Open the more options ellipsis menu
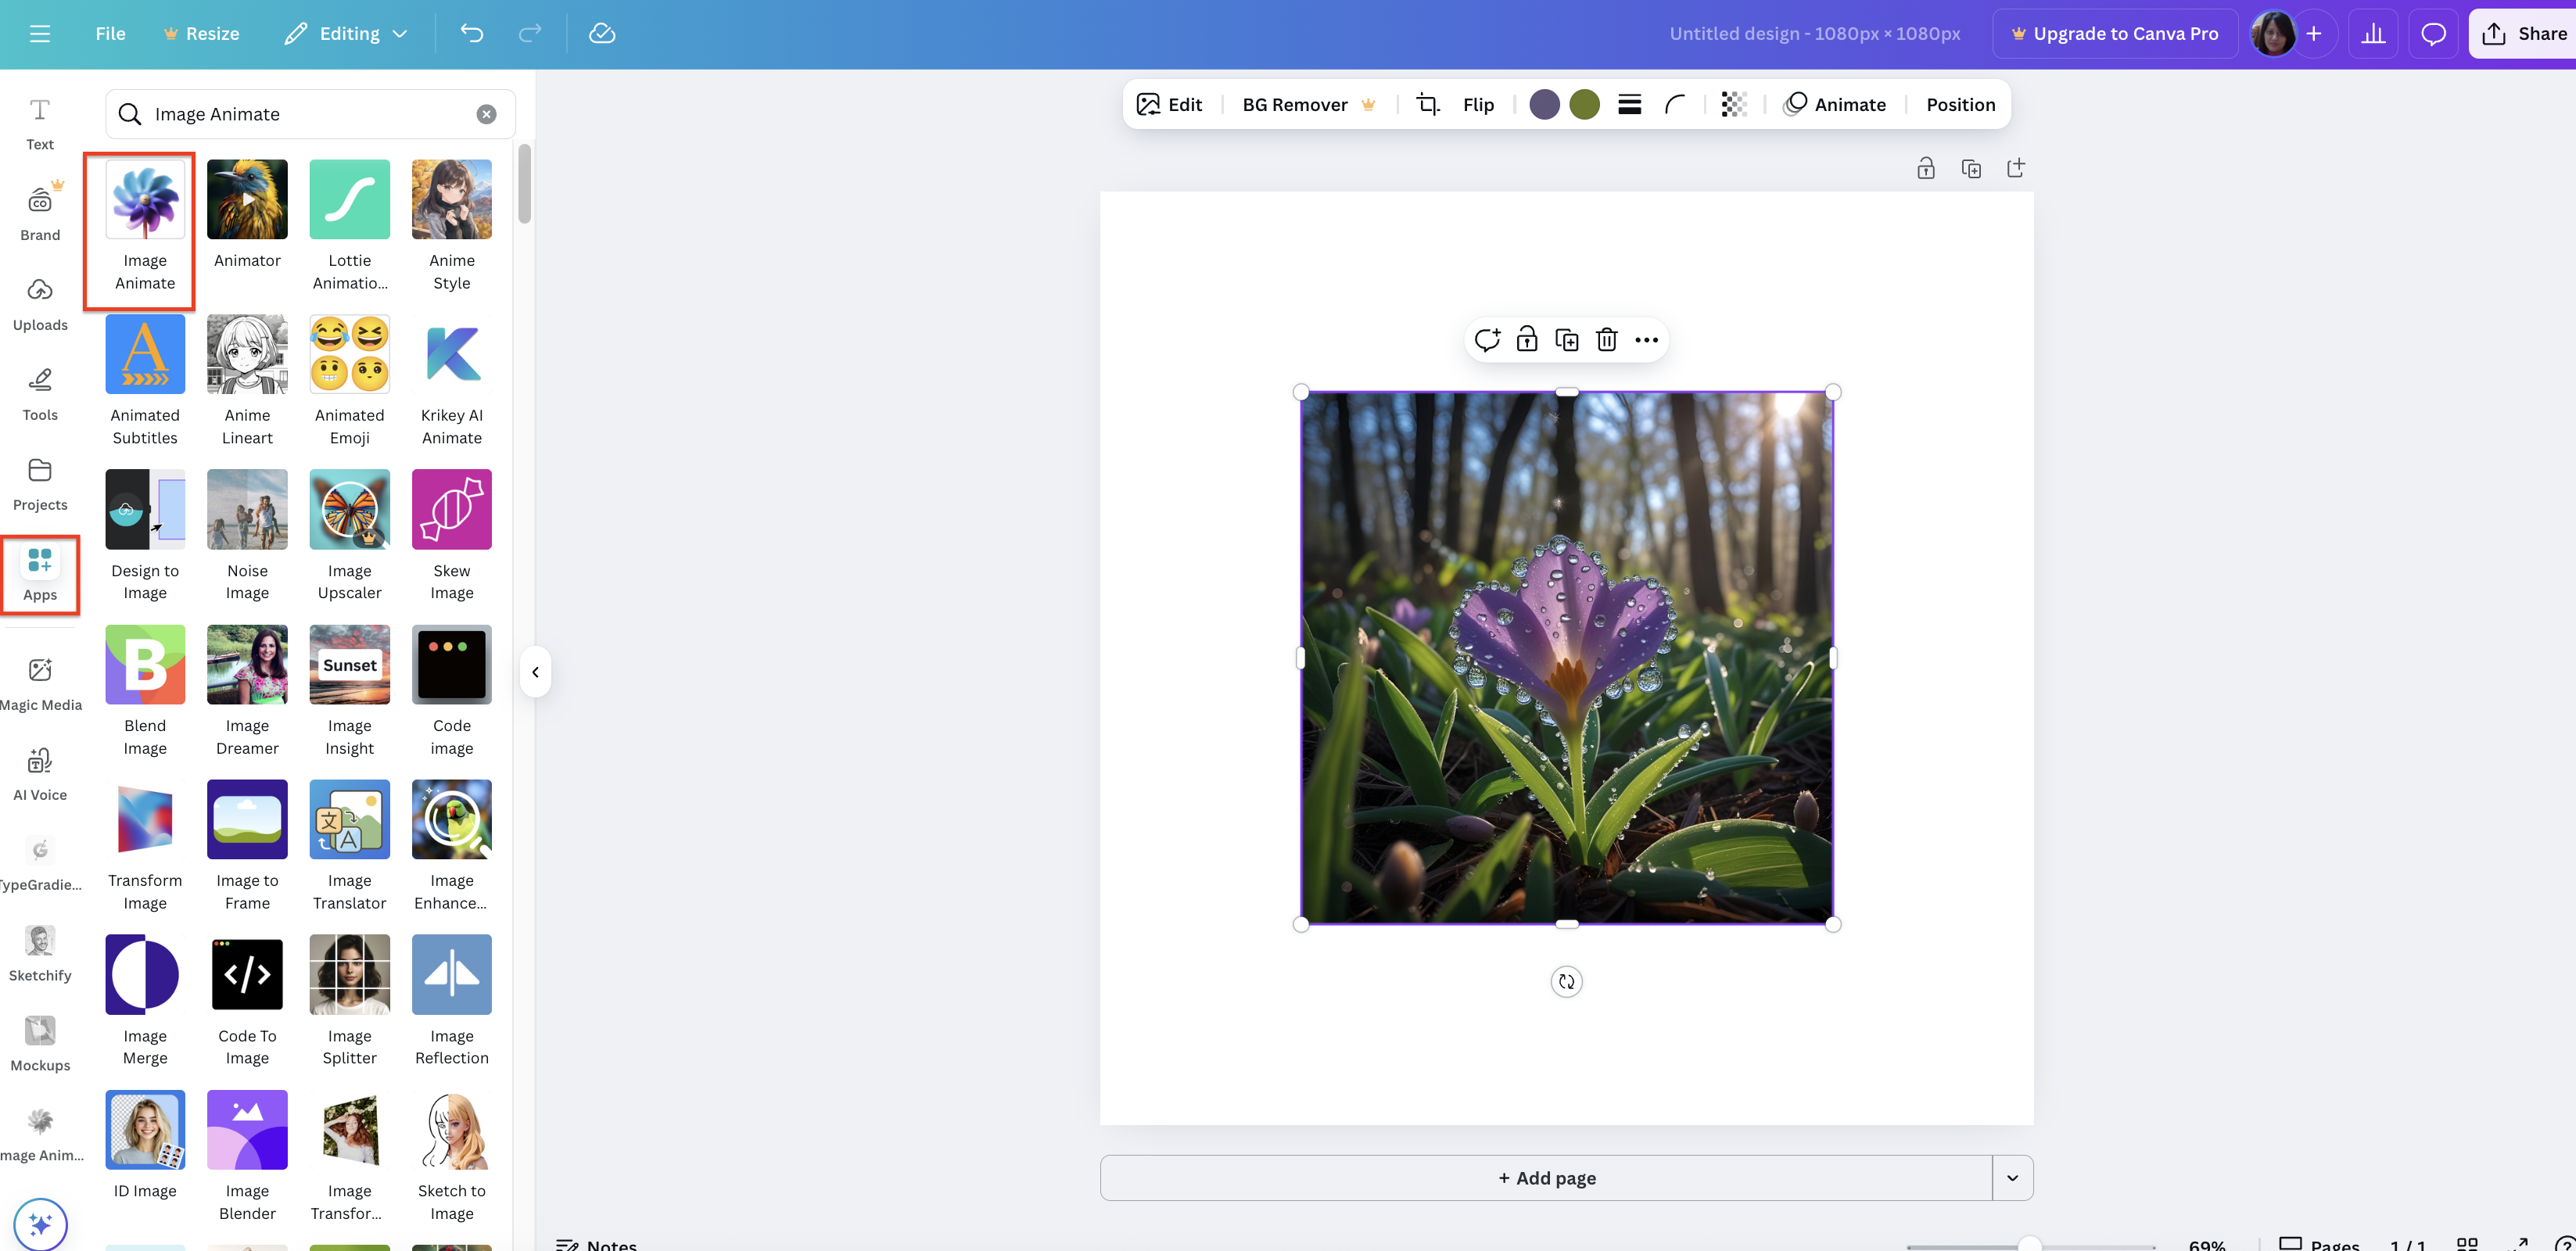 click(1646, 340)
